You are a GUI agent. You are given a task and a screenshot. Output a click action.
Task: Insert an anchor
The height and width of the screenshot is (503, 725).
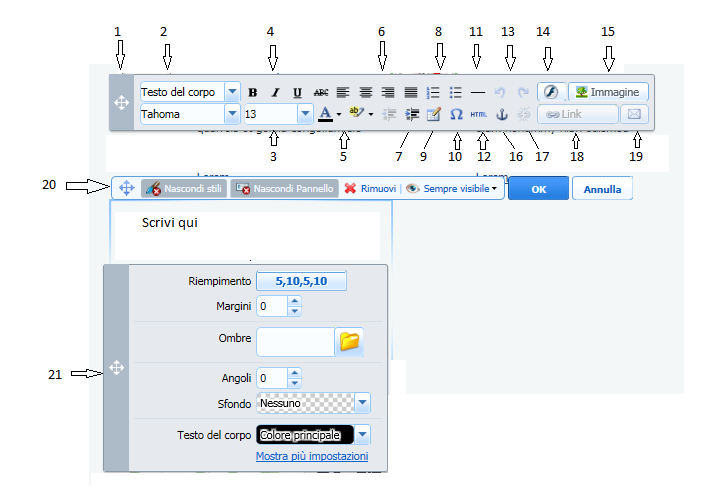click(503, 114)
